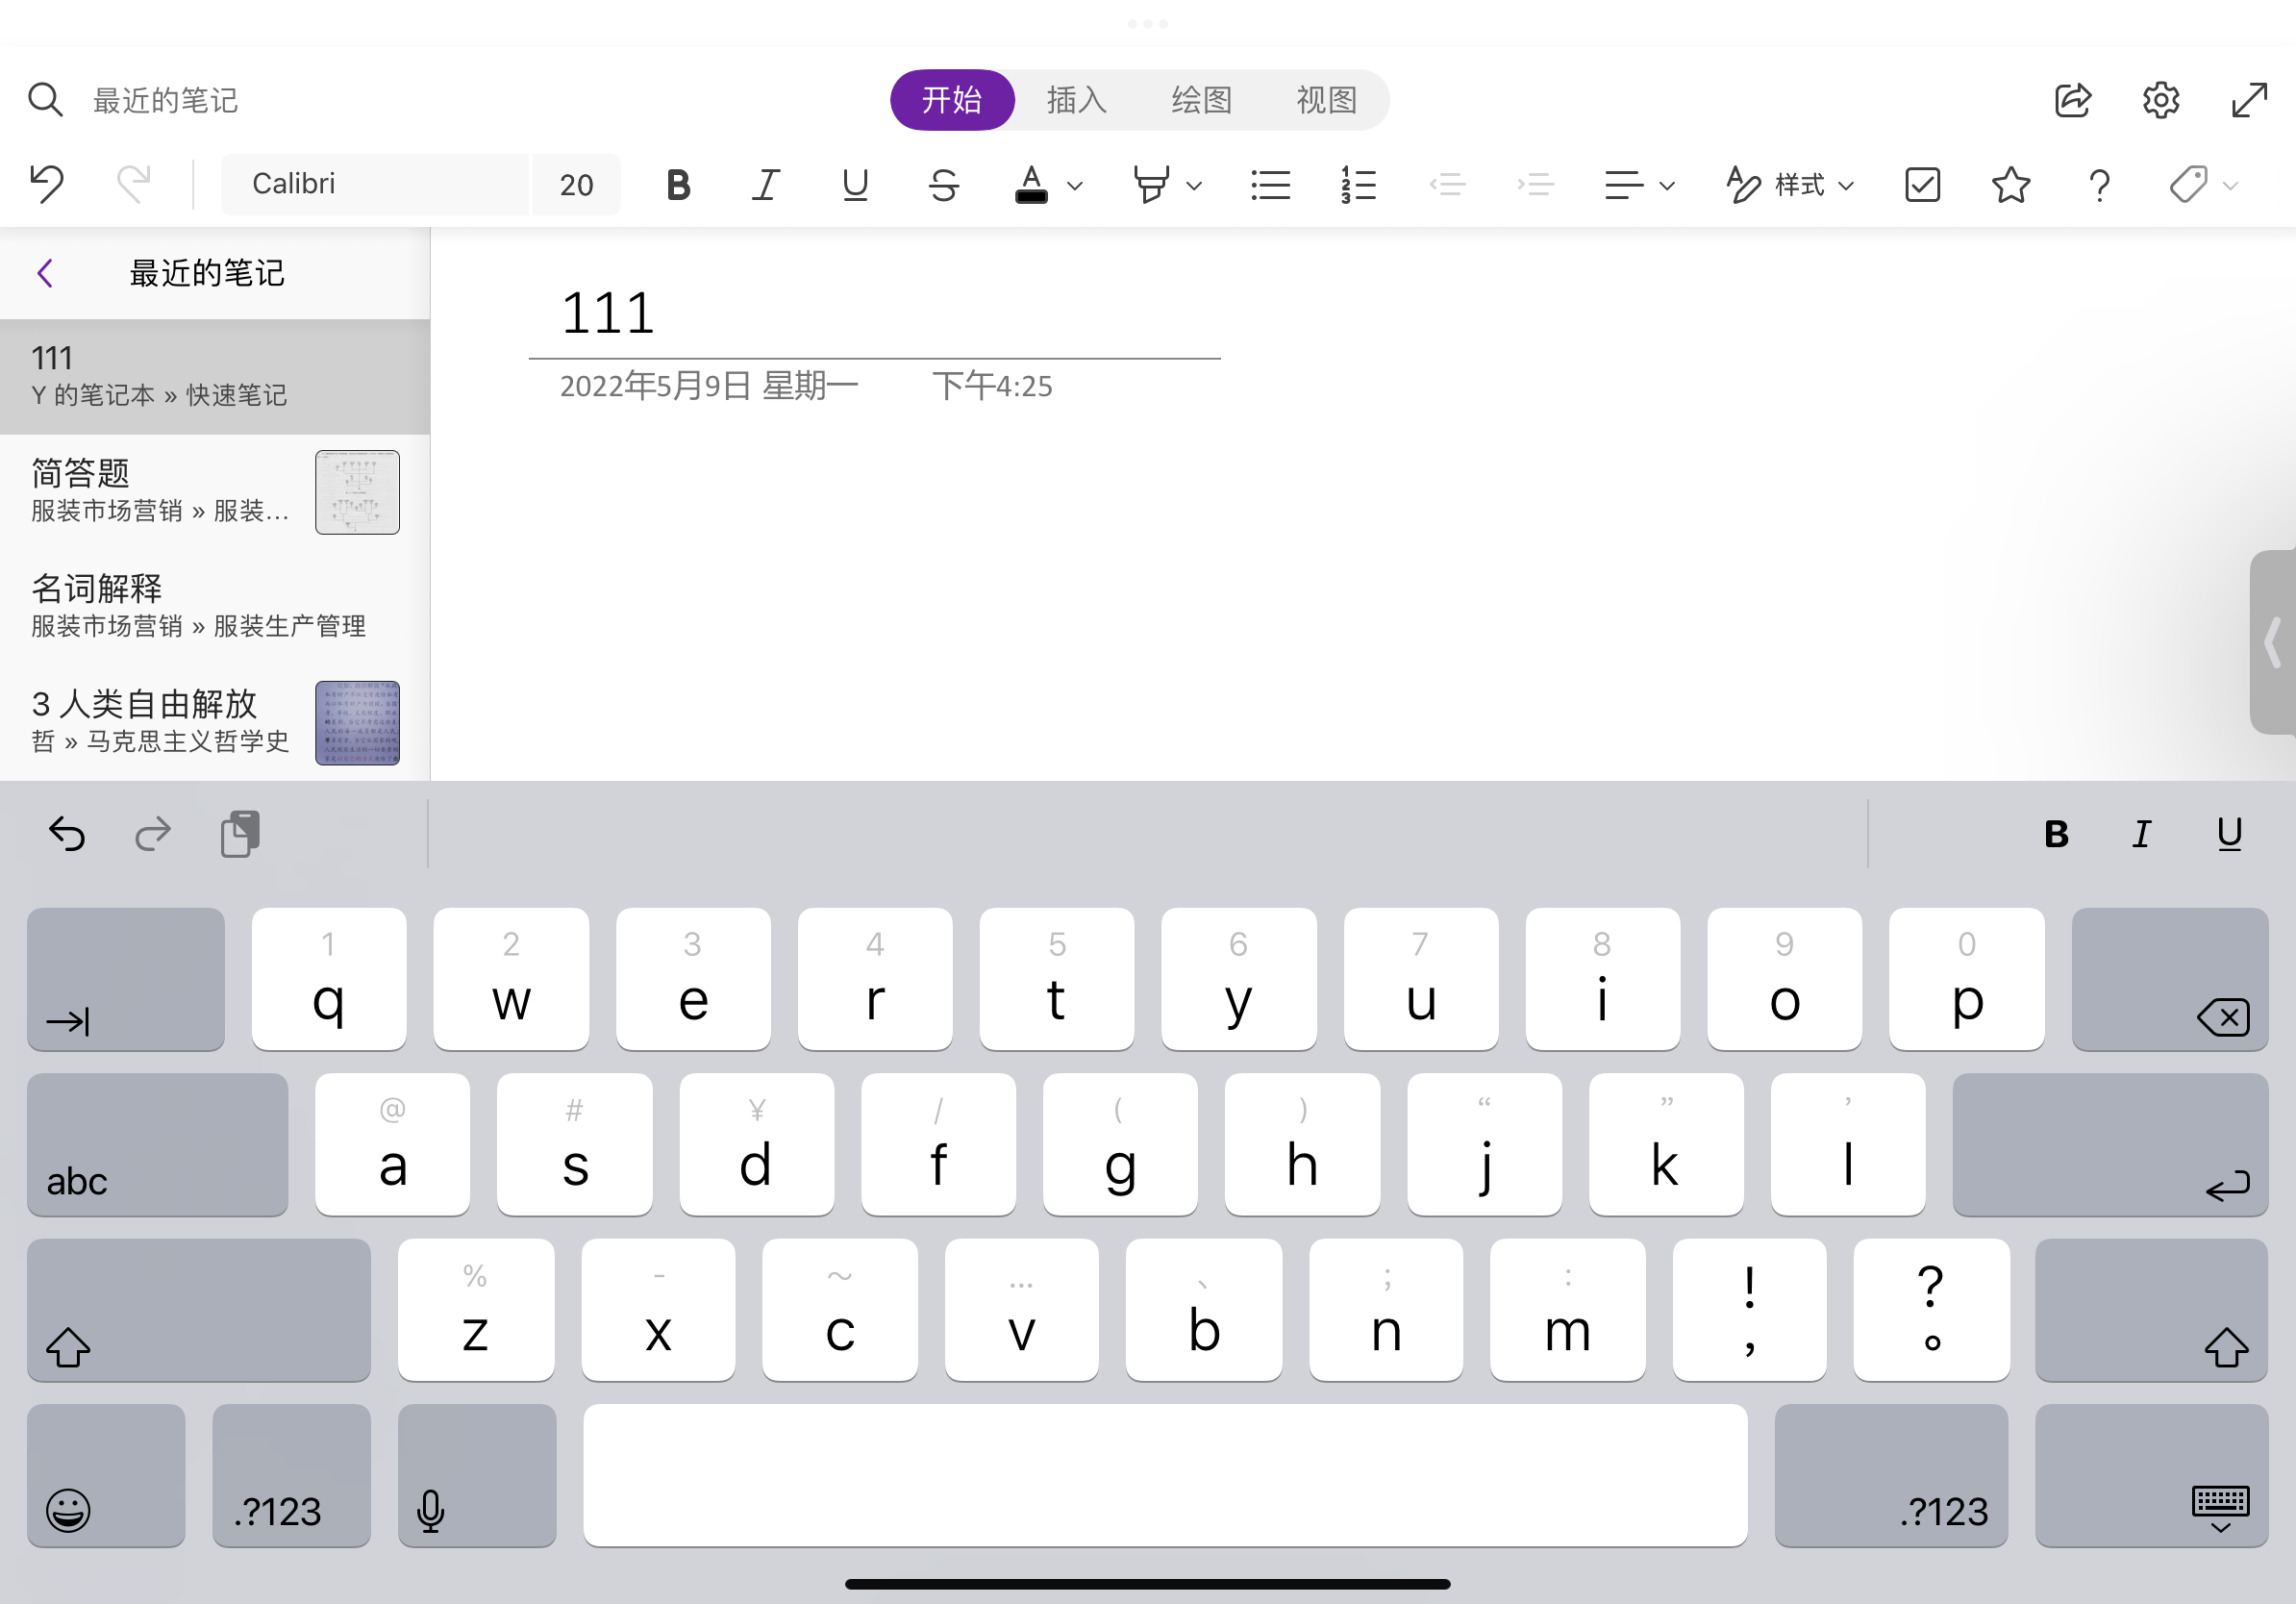Viewport: 2296px width, 1604px height.
Task: Open the 绘图 tab
Action: (1201, 100)
